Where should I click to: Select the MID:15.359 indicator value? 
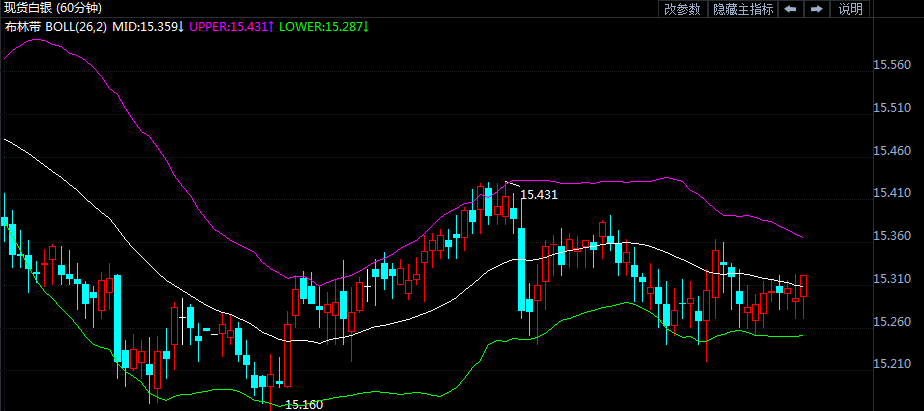click(x=148, y=25)
